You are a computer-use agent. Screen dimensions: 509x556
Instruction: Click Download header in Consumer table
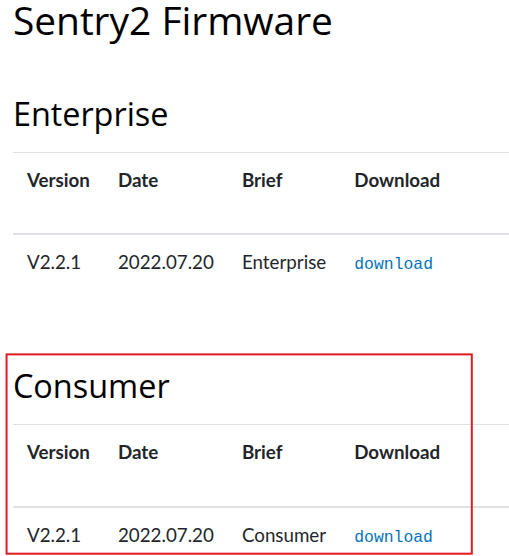coord(398,452)
